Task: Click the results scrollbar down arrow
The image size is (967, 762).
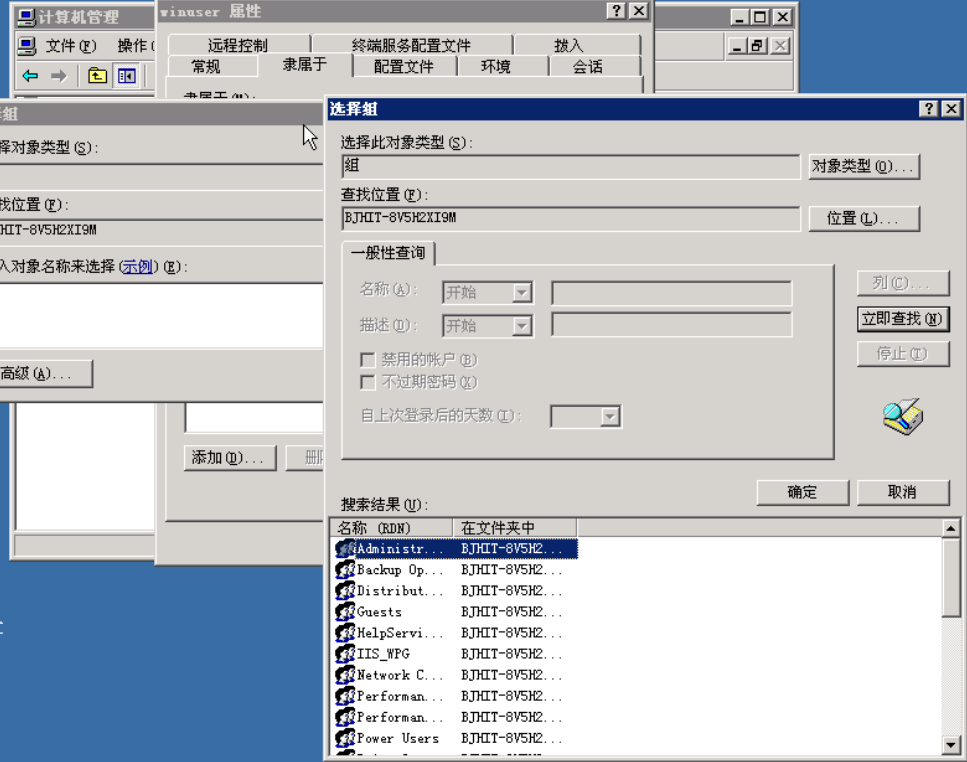Action: (x=950, y=745)
